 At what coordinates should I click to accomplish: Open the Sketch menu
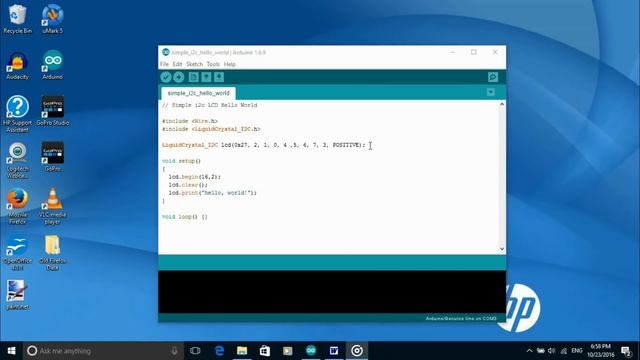[x=194, y=64]
